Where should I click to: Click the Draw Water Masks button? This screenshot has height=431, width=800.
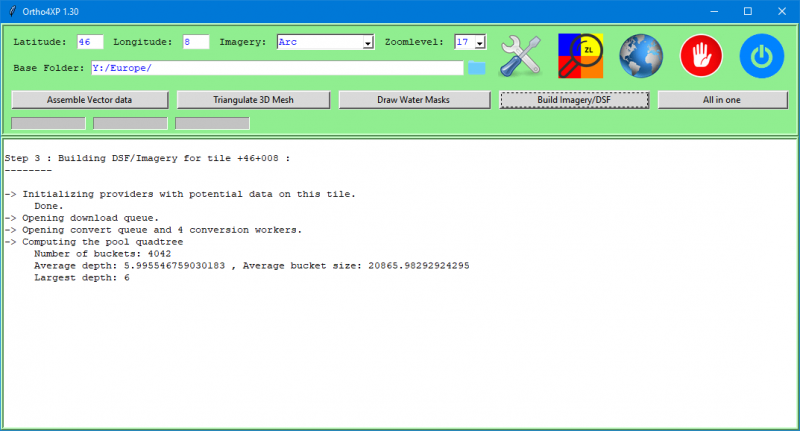(x=414, y=100)
